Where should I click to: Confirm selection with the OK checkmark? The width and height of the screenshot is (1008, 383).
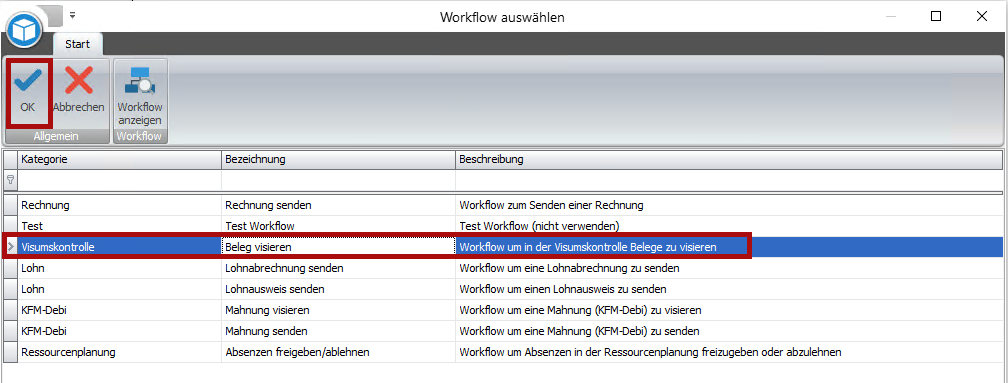pos(28,91)
